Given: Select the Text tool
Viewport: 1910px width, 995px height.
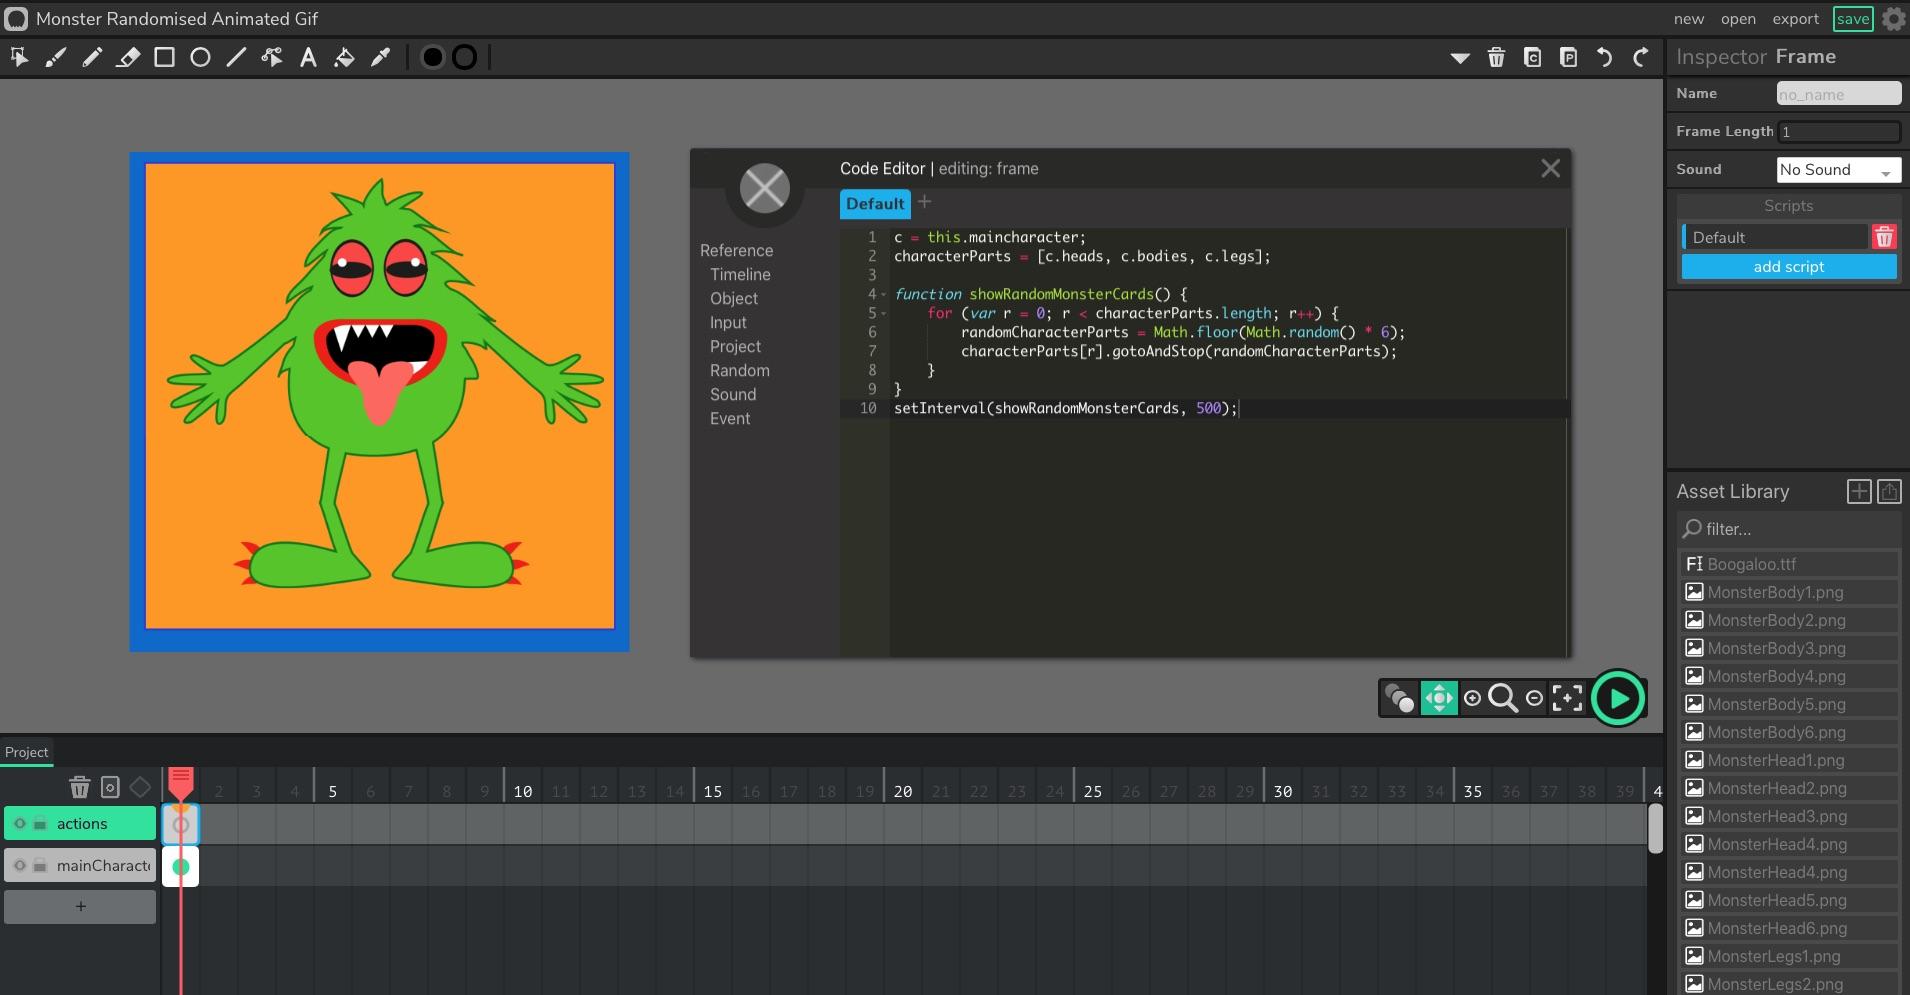Looking at the screenshot, I should tap(308, 57).
